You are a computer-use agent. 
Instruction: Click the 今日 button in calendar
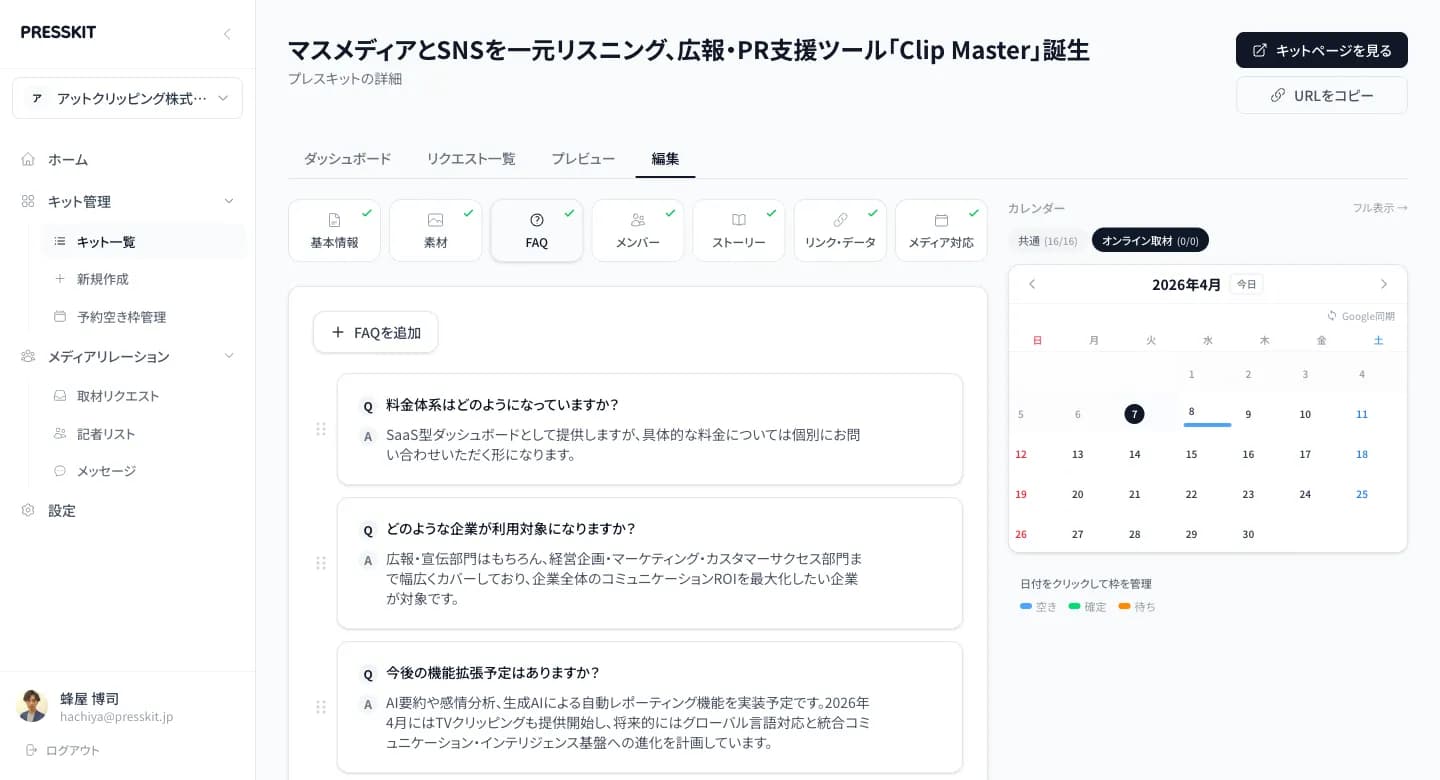point(1246,284)
